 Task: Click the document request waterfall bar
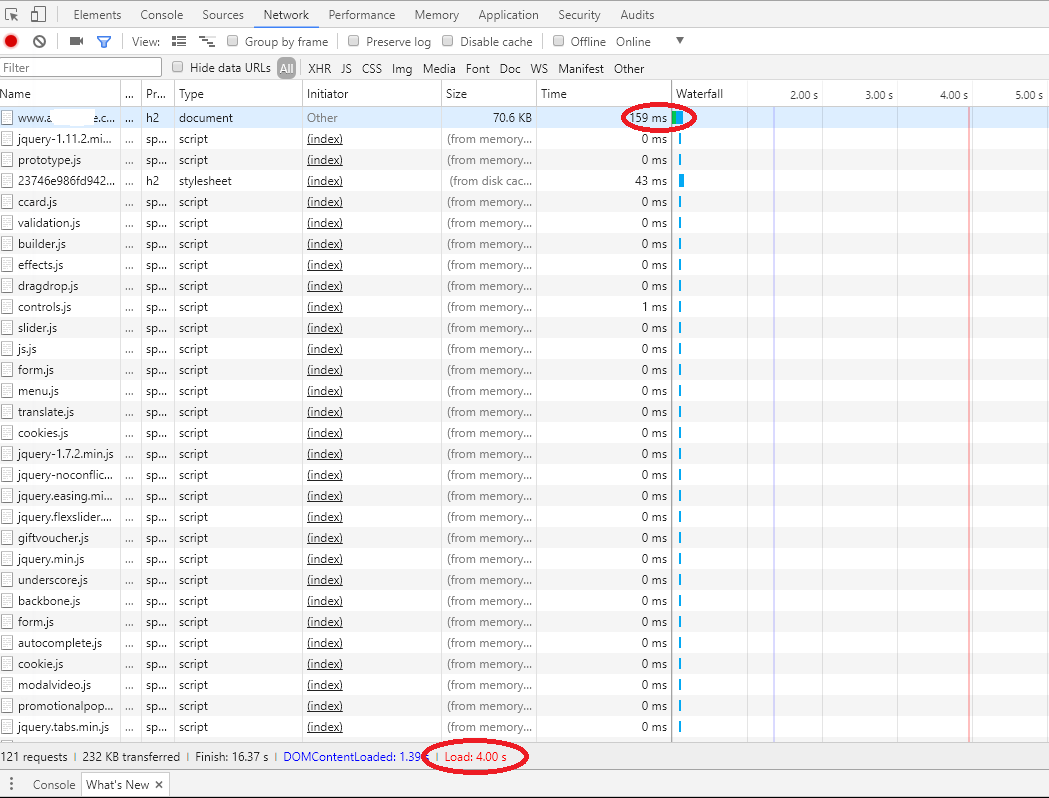pyautogui.click(x=678, y=118)
